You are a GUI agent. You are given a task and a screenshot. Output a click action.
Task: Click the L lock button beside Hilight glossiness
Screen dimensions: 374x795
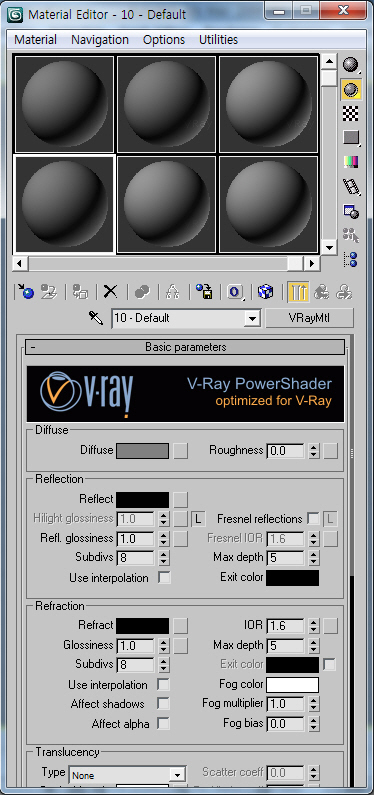pos(198,519)
